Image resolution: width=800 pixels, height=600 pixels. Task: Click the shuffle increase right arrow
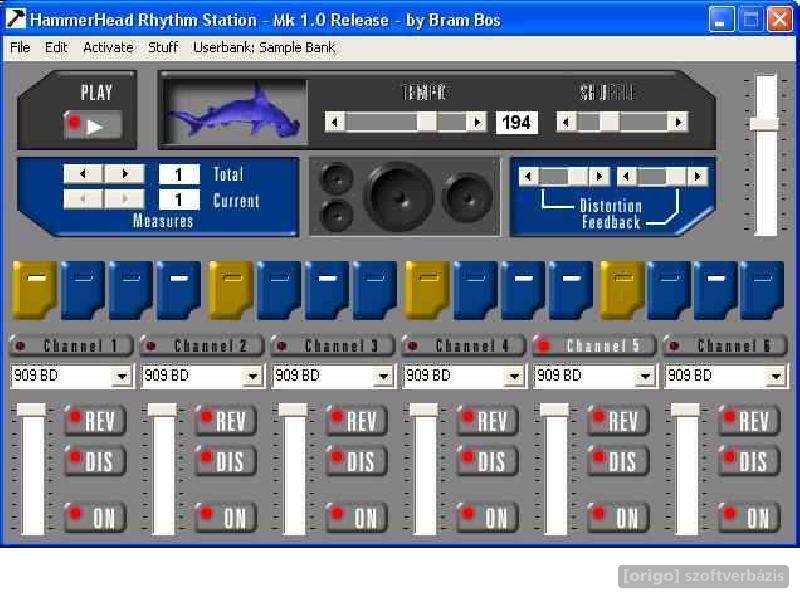[678, 122]
